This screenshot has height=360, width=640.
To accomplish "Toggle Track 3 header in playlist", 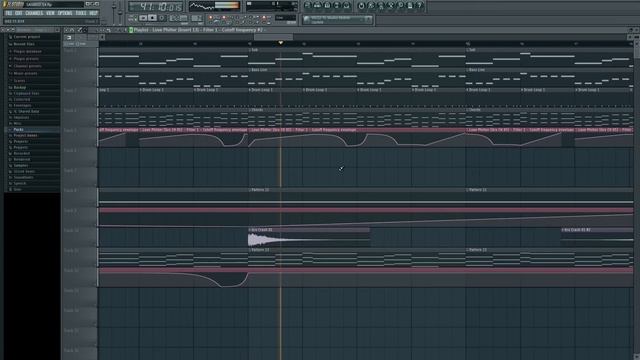I will pos(80,97).
